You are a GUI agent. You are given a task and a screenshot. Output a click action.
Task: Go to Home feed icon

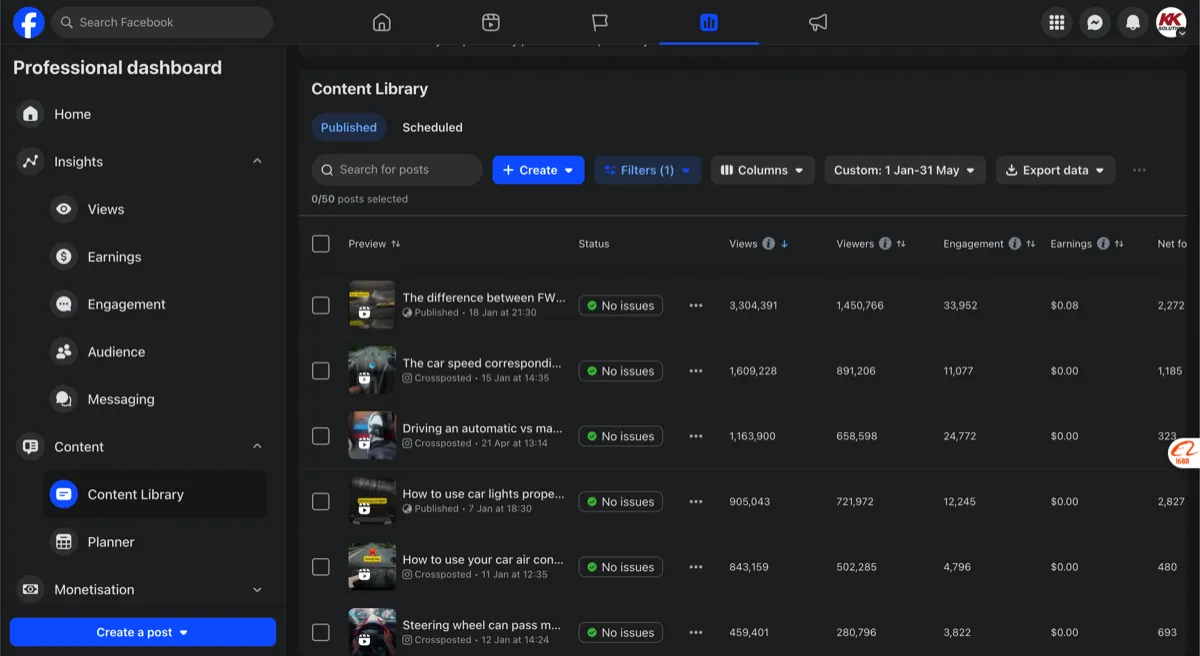(381, 22)
